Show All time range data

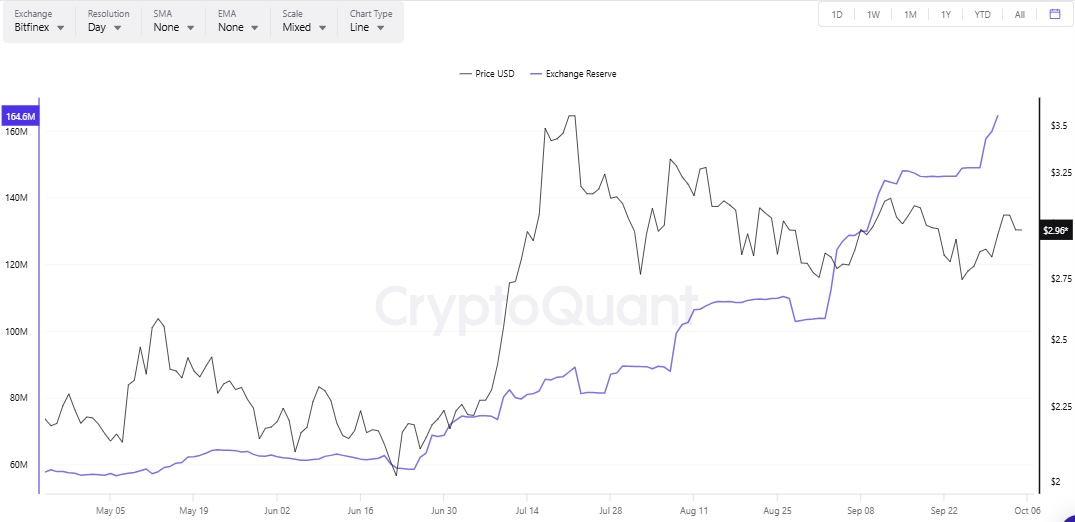point(1019,14)
